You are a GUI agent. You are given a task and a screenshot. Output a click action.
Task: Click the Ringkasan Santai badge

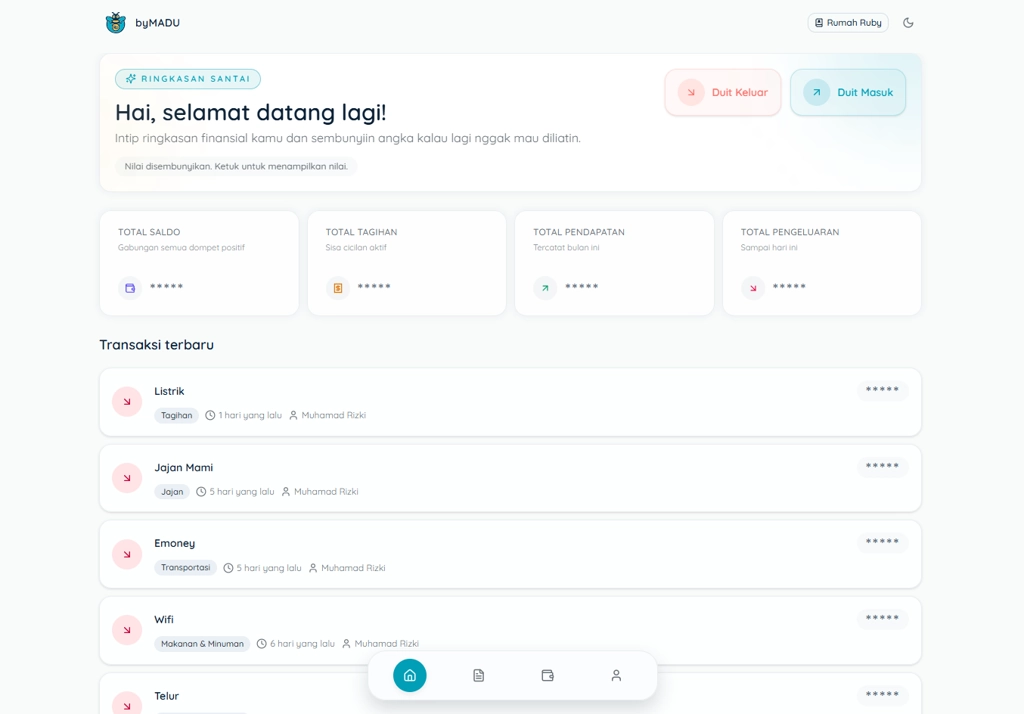coord(188,79)
